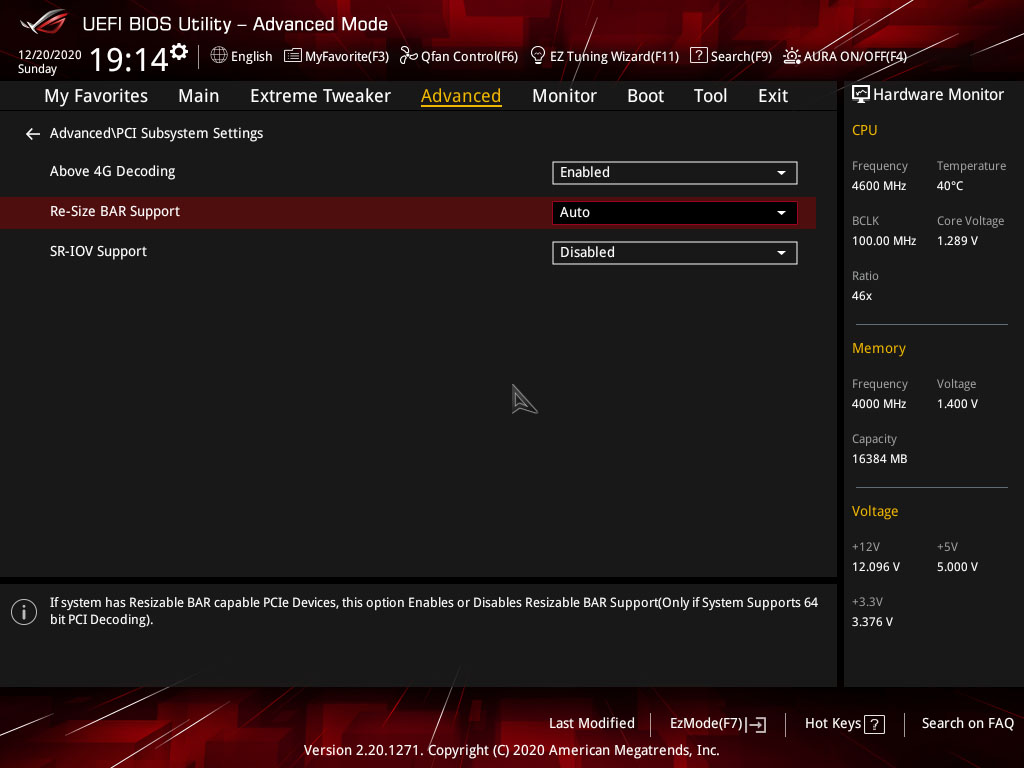Open the Extreme Tweaker tab
This screenshot has width=1024, height=768.
[320, 96]
